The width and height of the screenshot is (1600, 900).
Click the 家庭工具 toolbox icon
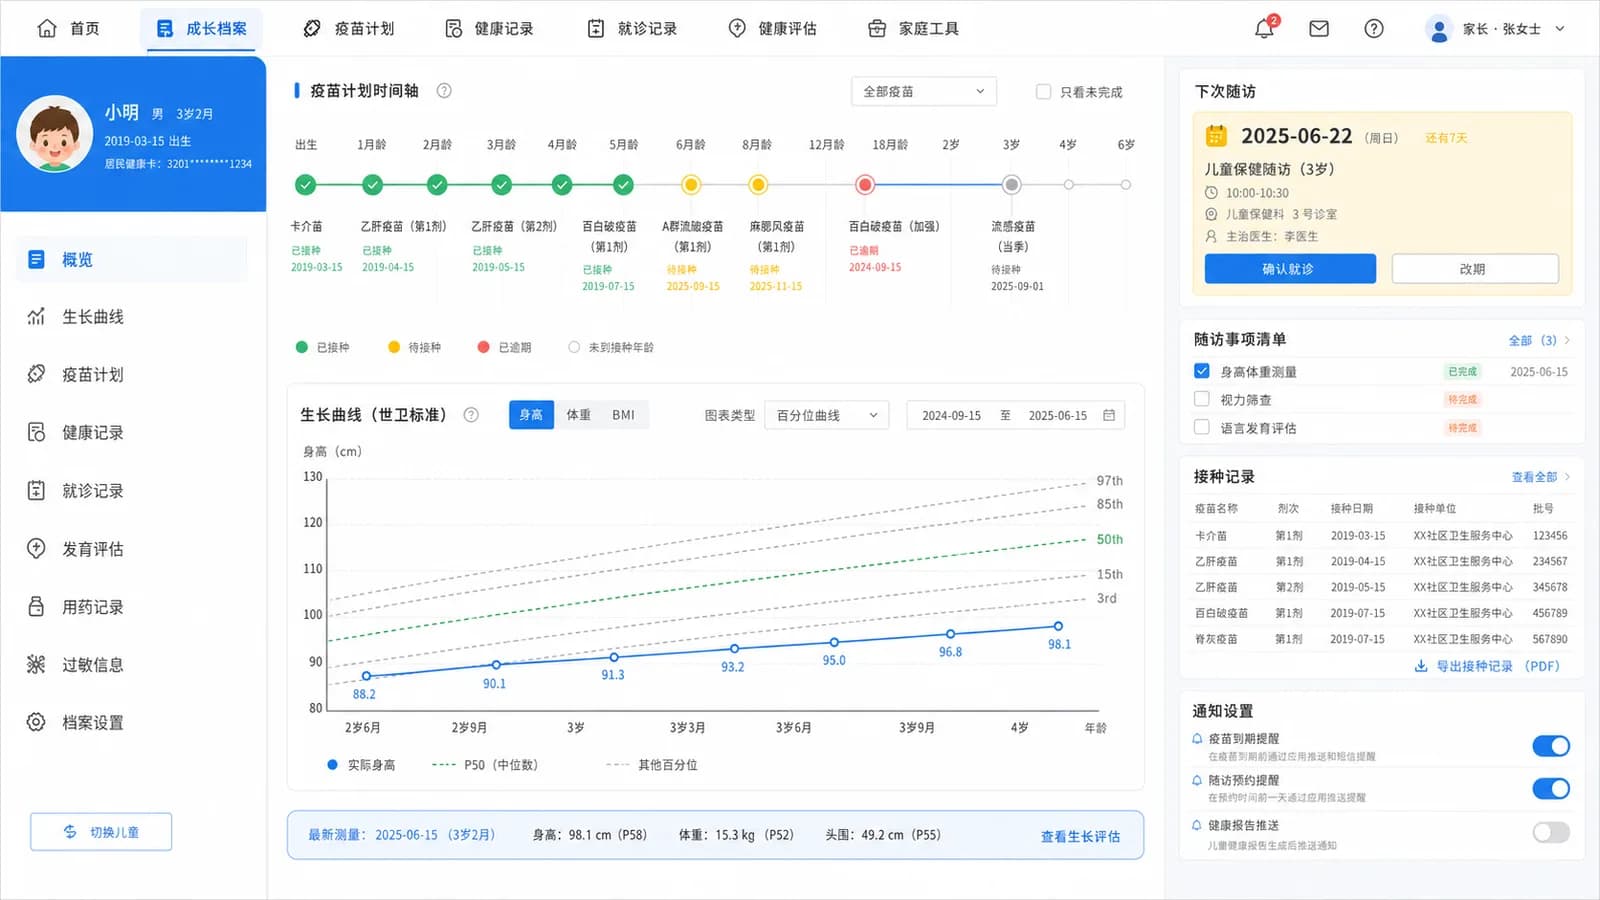[x=877, y=28]
